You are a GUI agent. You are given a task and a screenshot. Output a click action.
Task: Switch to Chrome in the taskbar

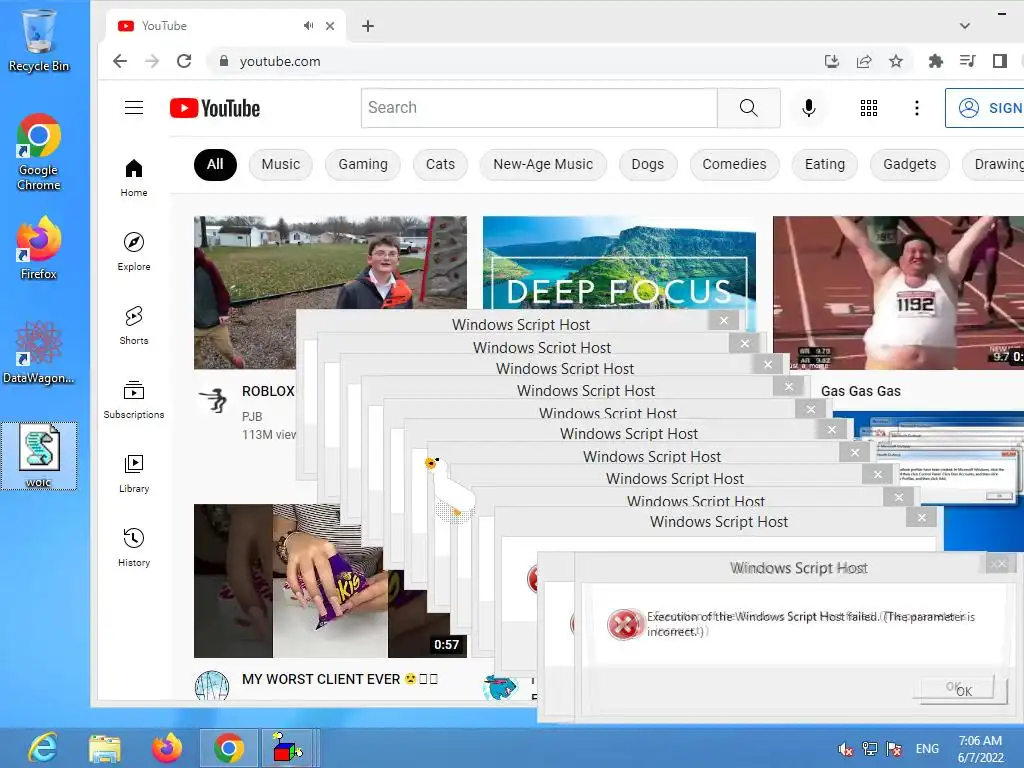point(229,748)
